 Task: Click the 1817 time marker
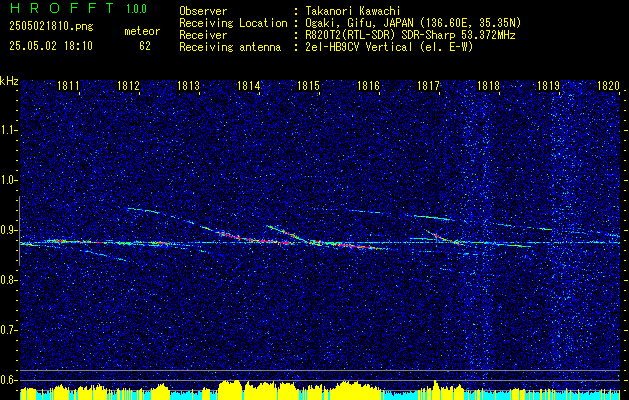coord(428,86)
